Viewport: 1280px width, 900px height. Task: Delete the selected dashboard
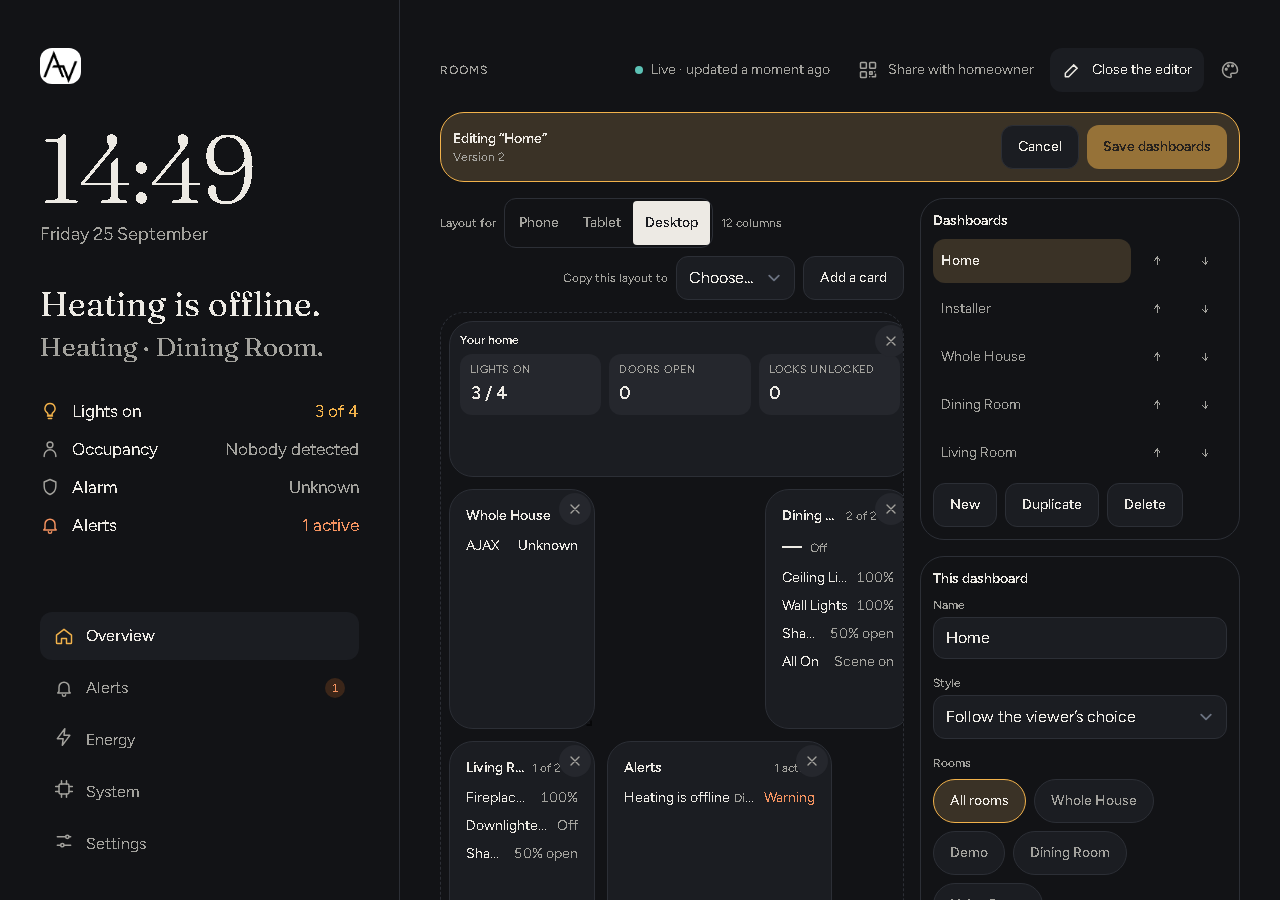[x=1145, y=505]
